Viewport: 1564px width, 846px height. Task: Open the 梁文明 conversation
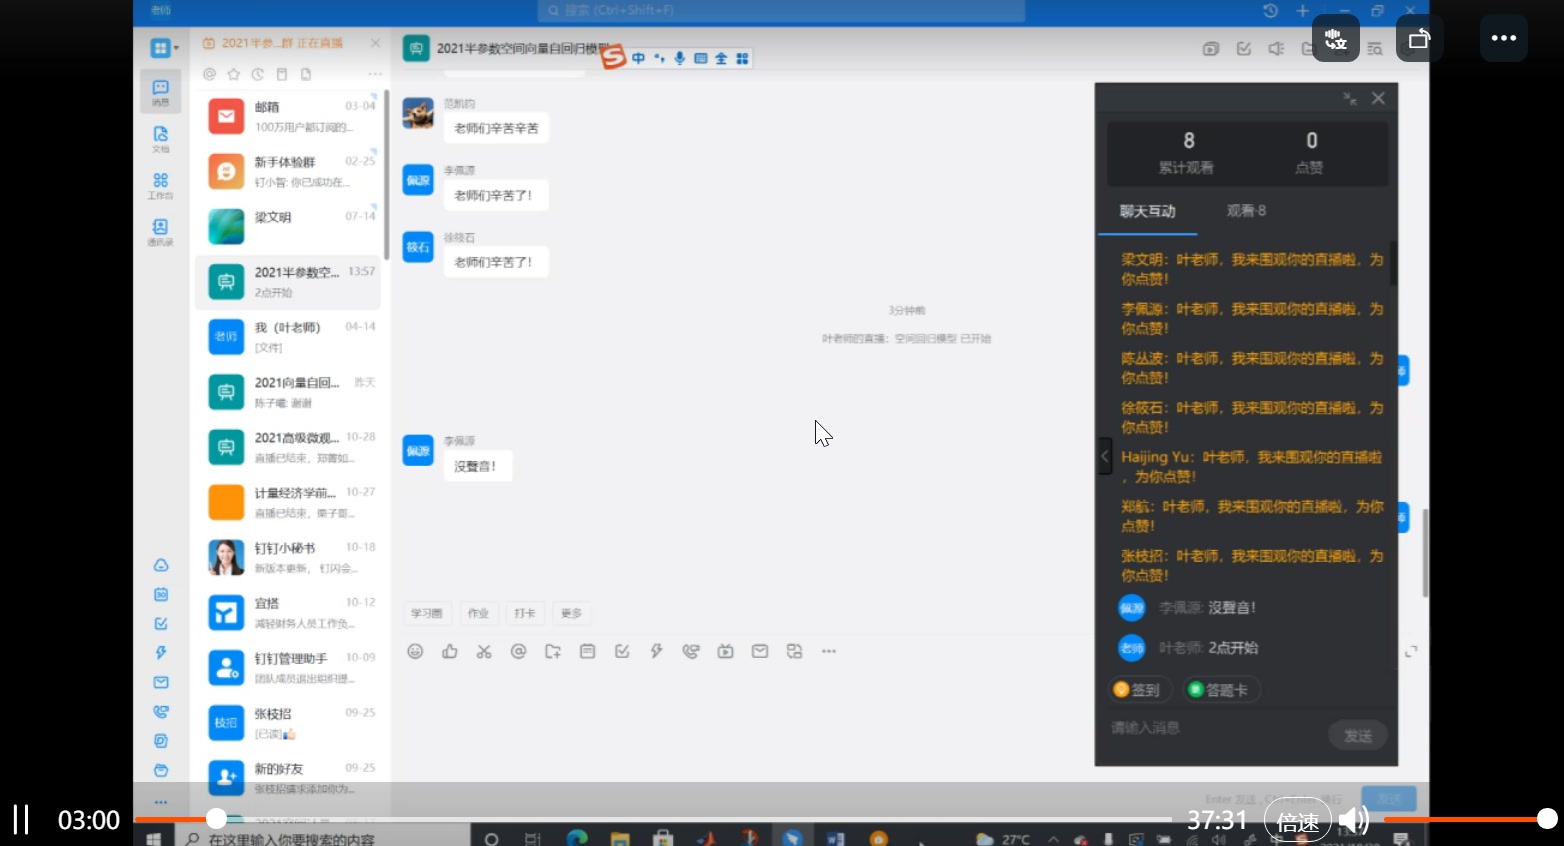click(288, 226)
